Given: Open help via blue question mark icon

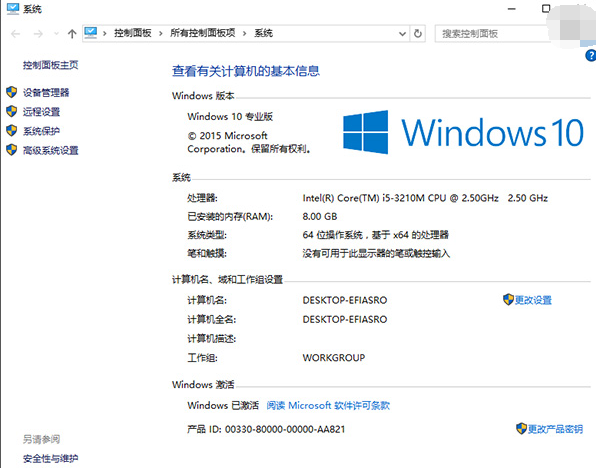Looking at the screenshot, I should click(591, 56).
